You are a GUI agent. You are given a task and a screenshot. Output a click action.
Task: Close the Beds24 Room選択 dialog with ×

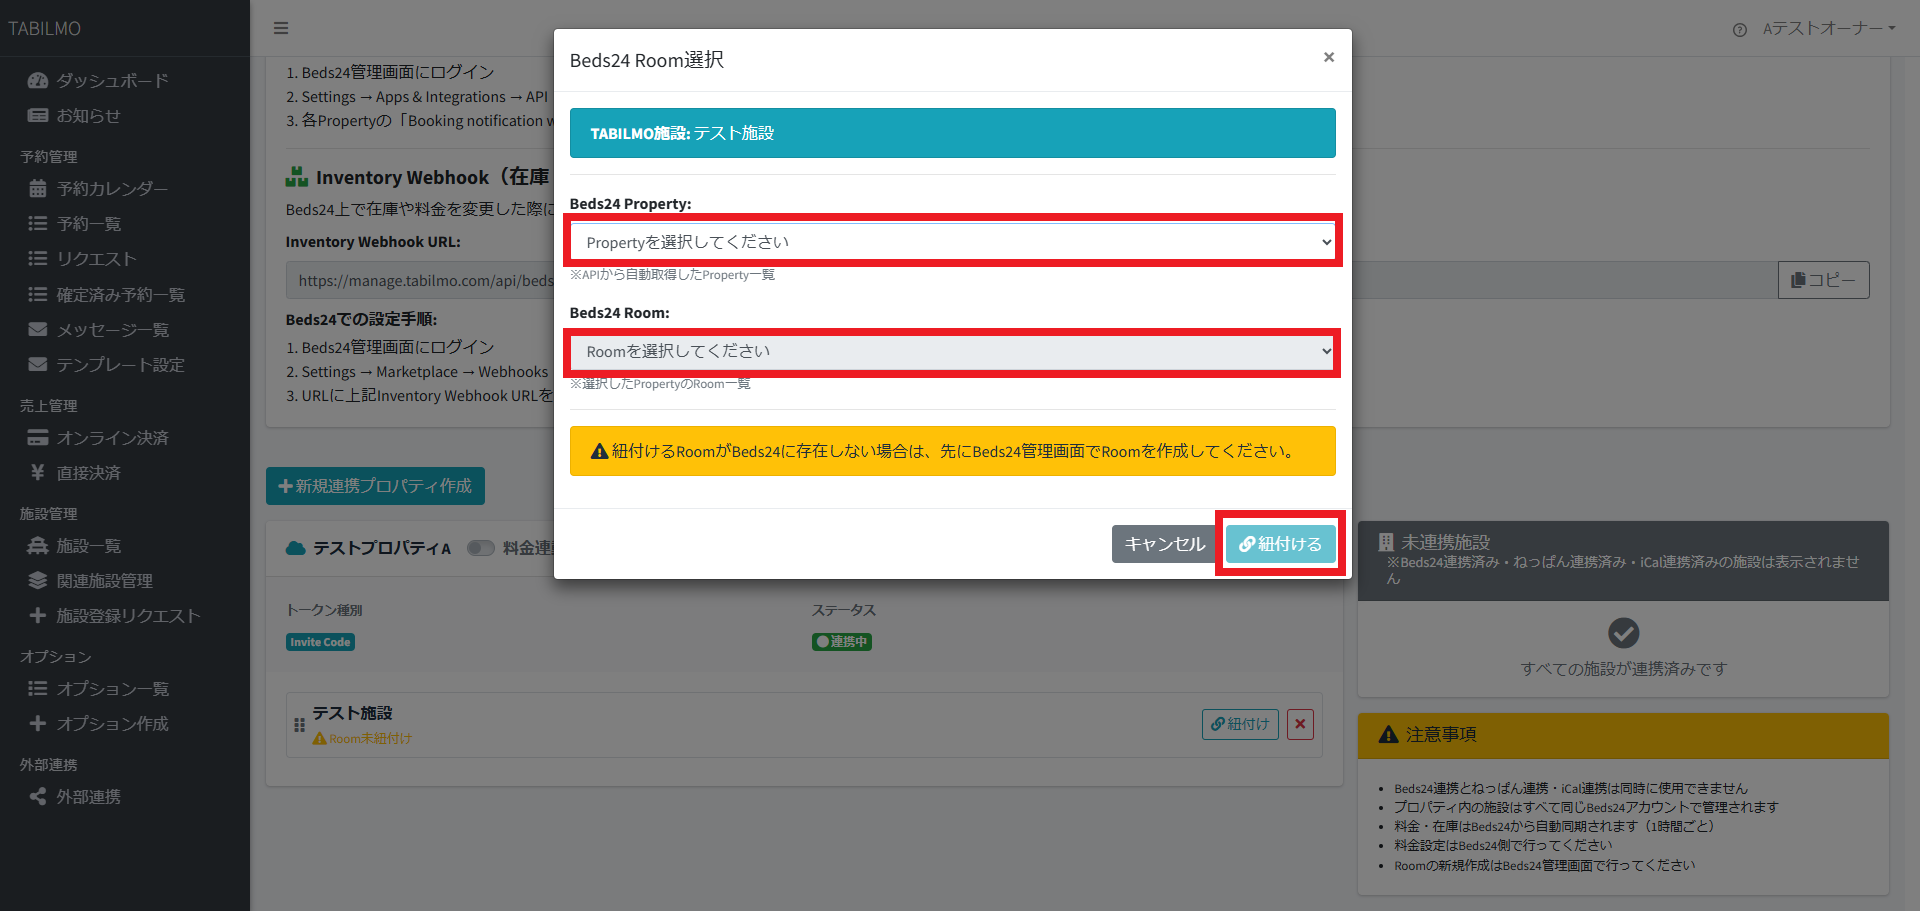coord(1328,58)
